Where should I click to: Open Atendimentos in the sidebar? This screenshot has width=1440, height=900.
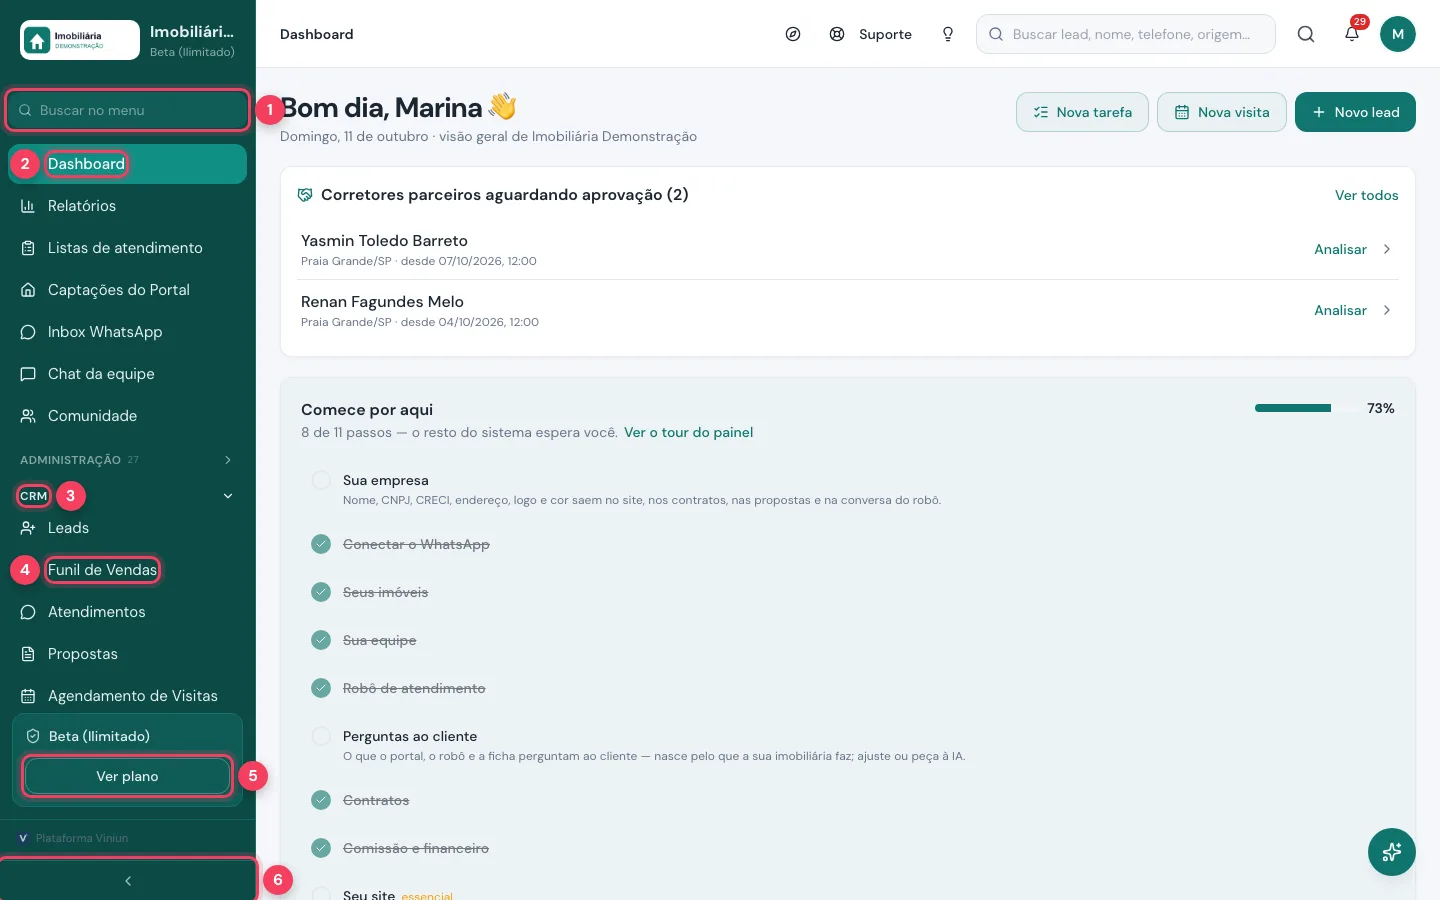(127, 612)
